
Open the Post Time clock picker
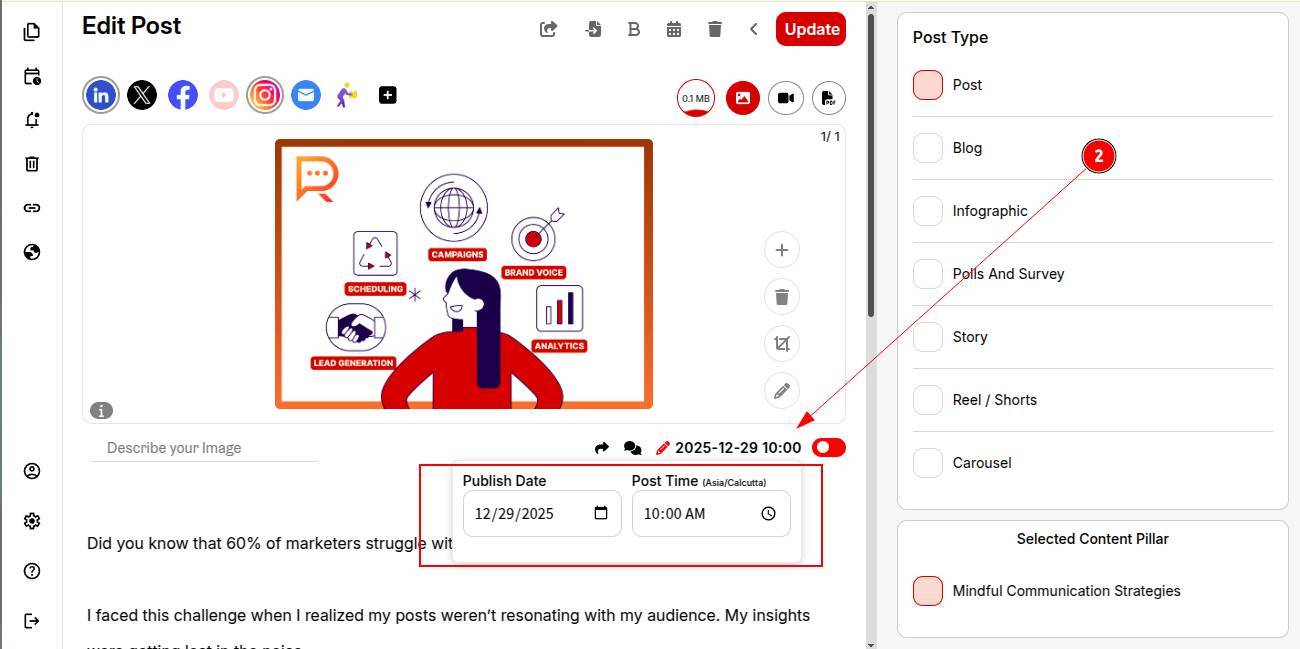768,513
